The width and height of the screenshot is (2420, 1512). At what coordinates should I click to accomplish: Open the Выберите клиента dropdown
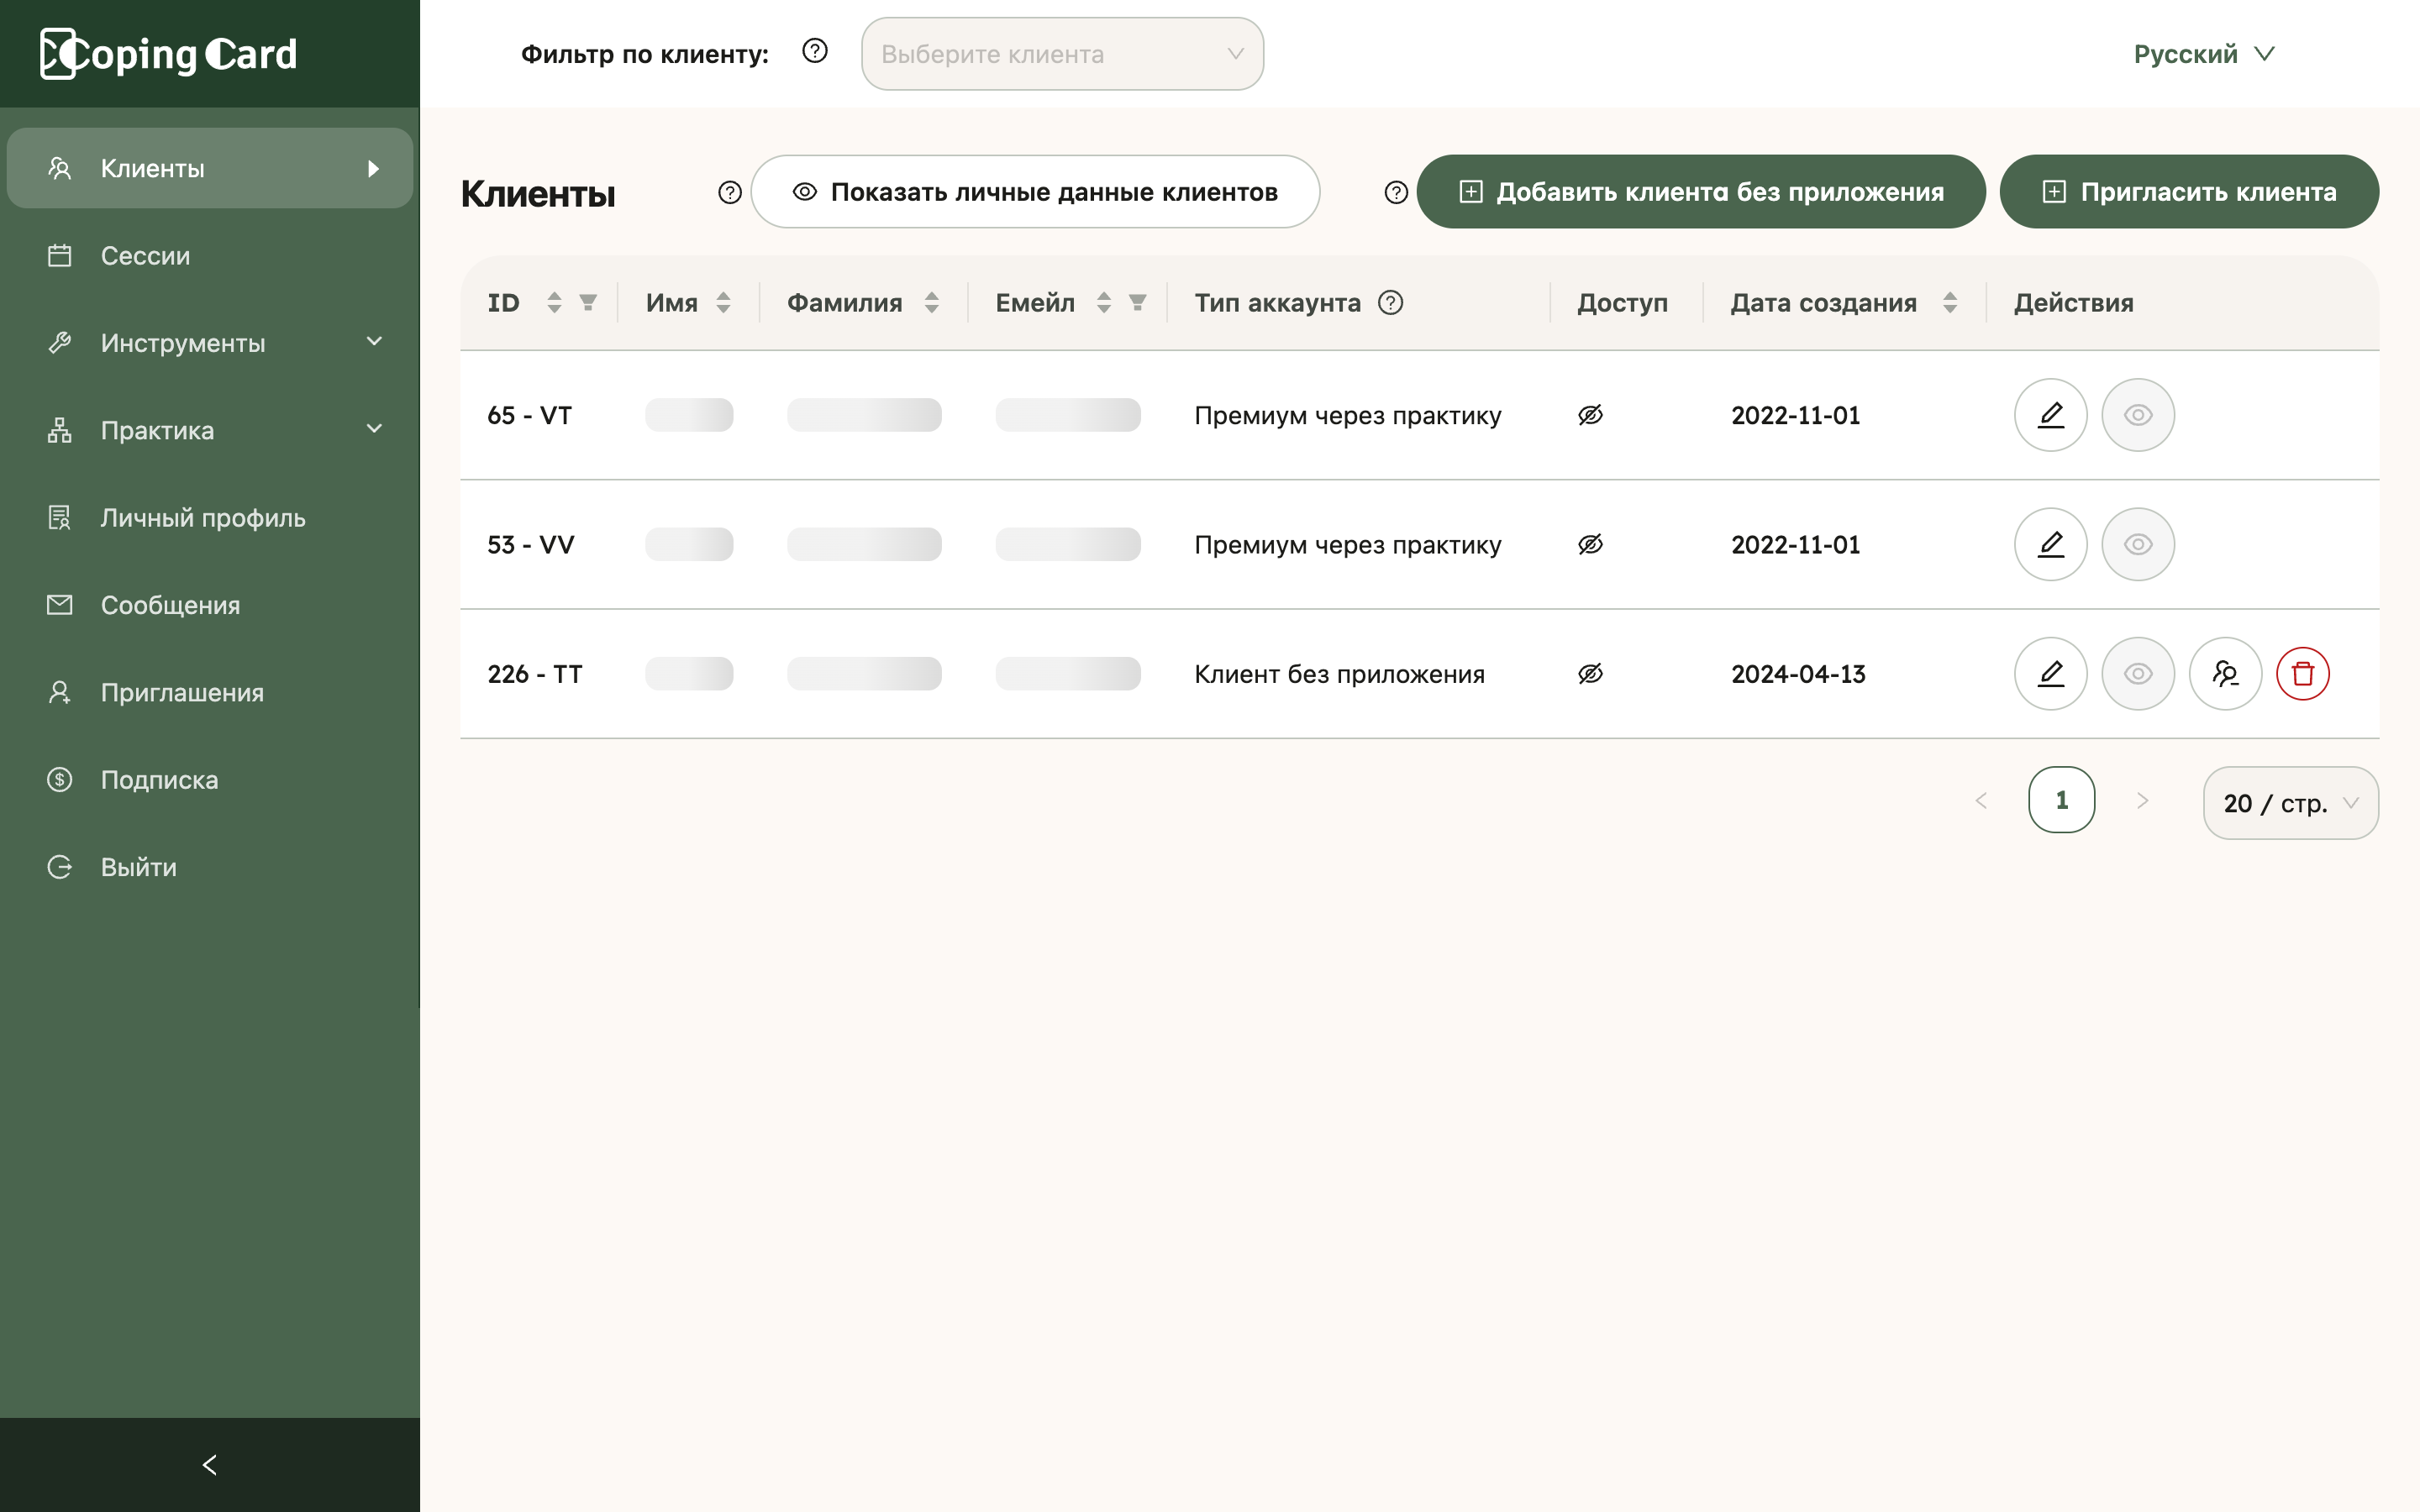pos(1062,54)
